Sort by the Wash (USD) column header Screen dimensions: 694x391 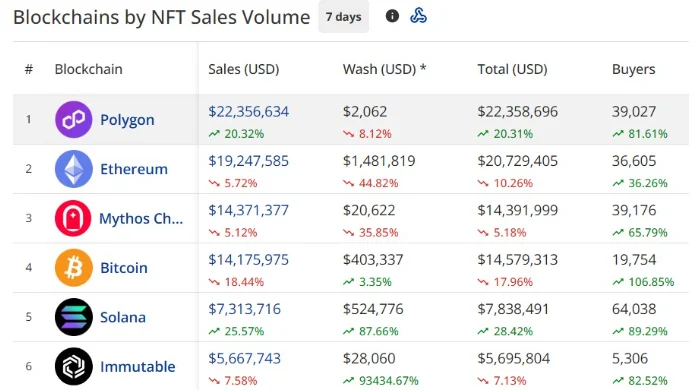[x=384, y=69]
